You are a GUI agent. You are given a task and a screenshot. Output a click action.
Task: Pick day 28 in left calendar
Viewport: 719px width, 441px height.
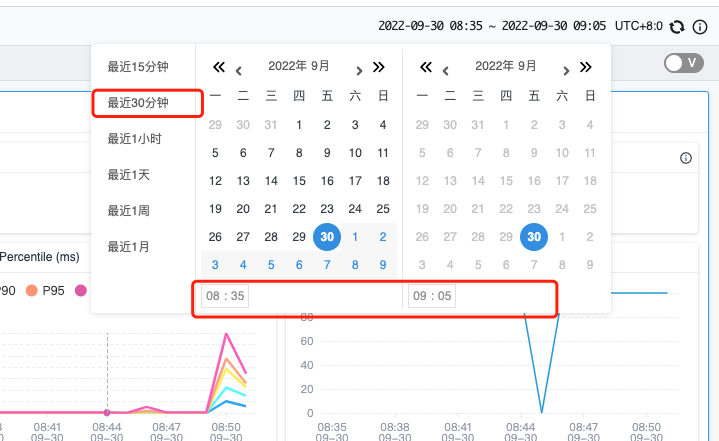(x=271, y=237)
